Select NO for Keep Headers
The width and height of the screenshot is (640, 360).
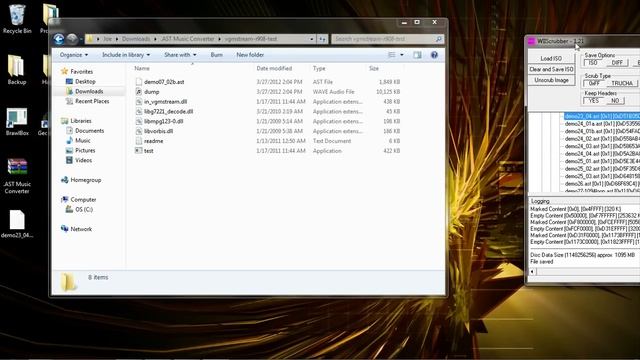615,100
